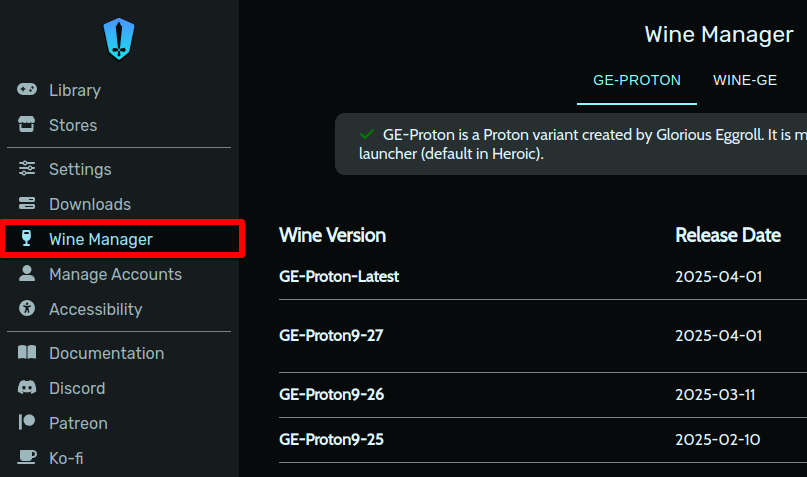807x477 pixels.
Task: Click the Heroic launcher logo icon
Action: pos(119,38)
